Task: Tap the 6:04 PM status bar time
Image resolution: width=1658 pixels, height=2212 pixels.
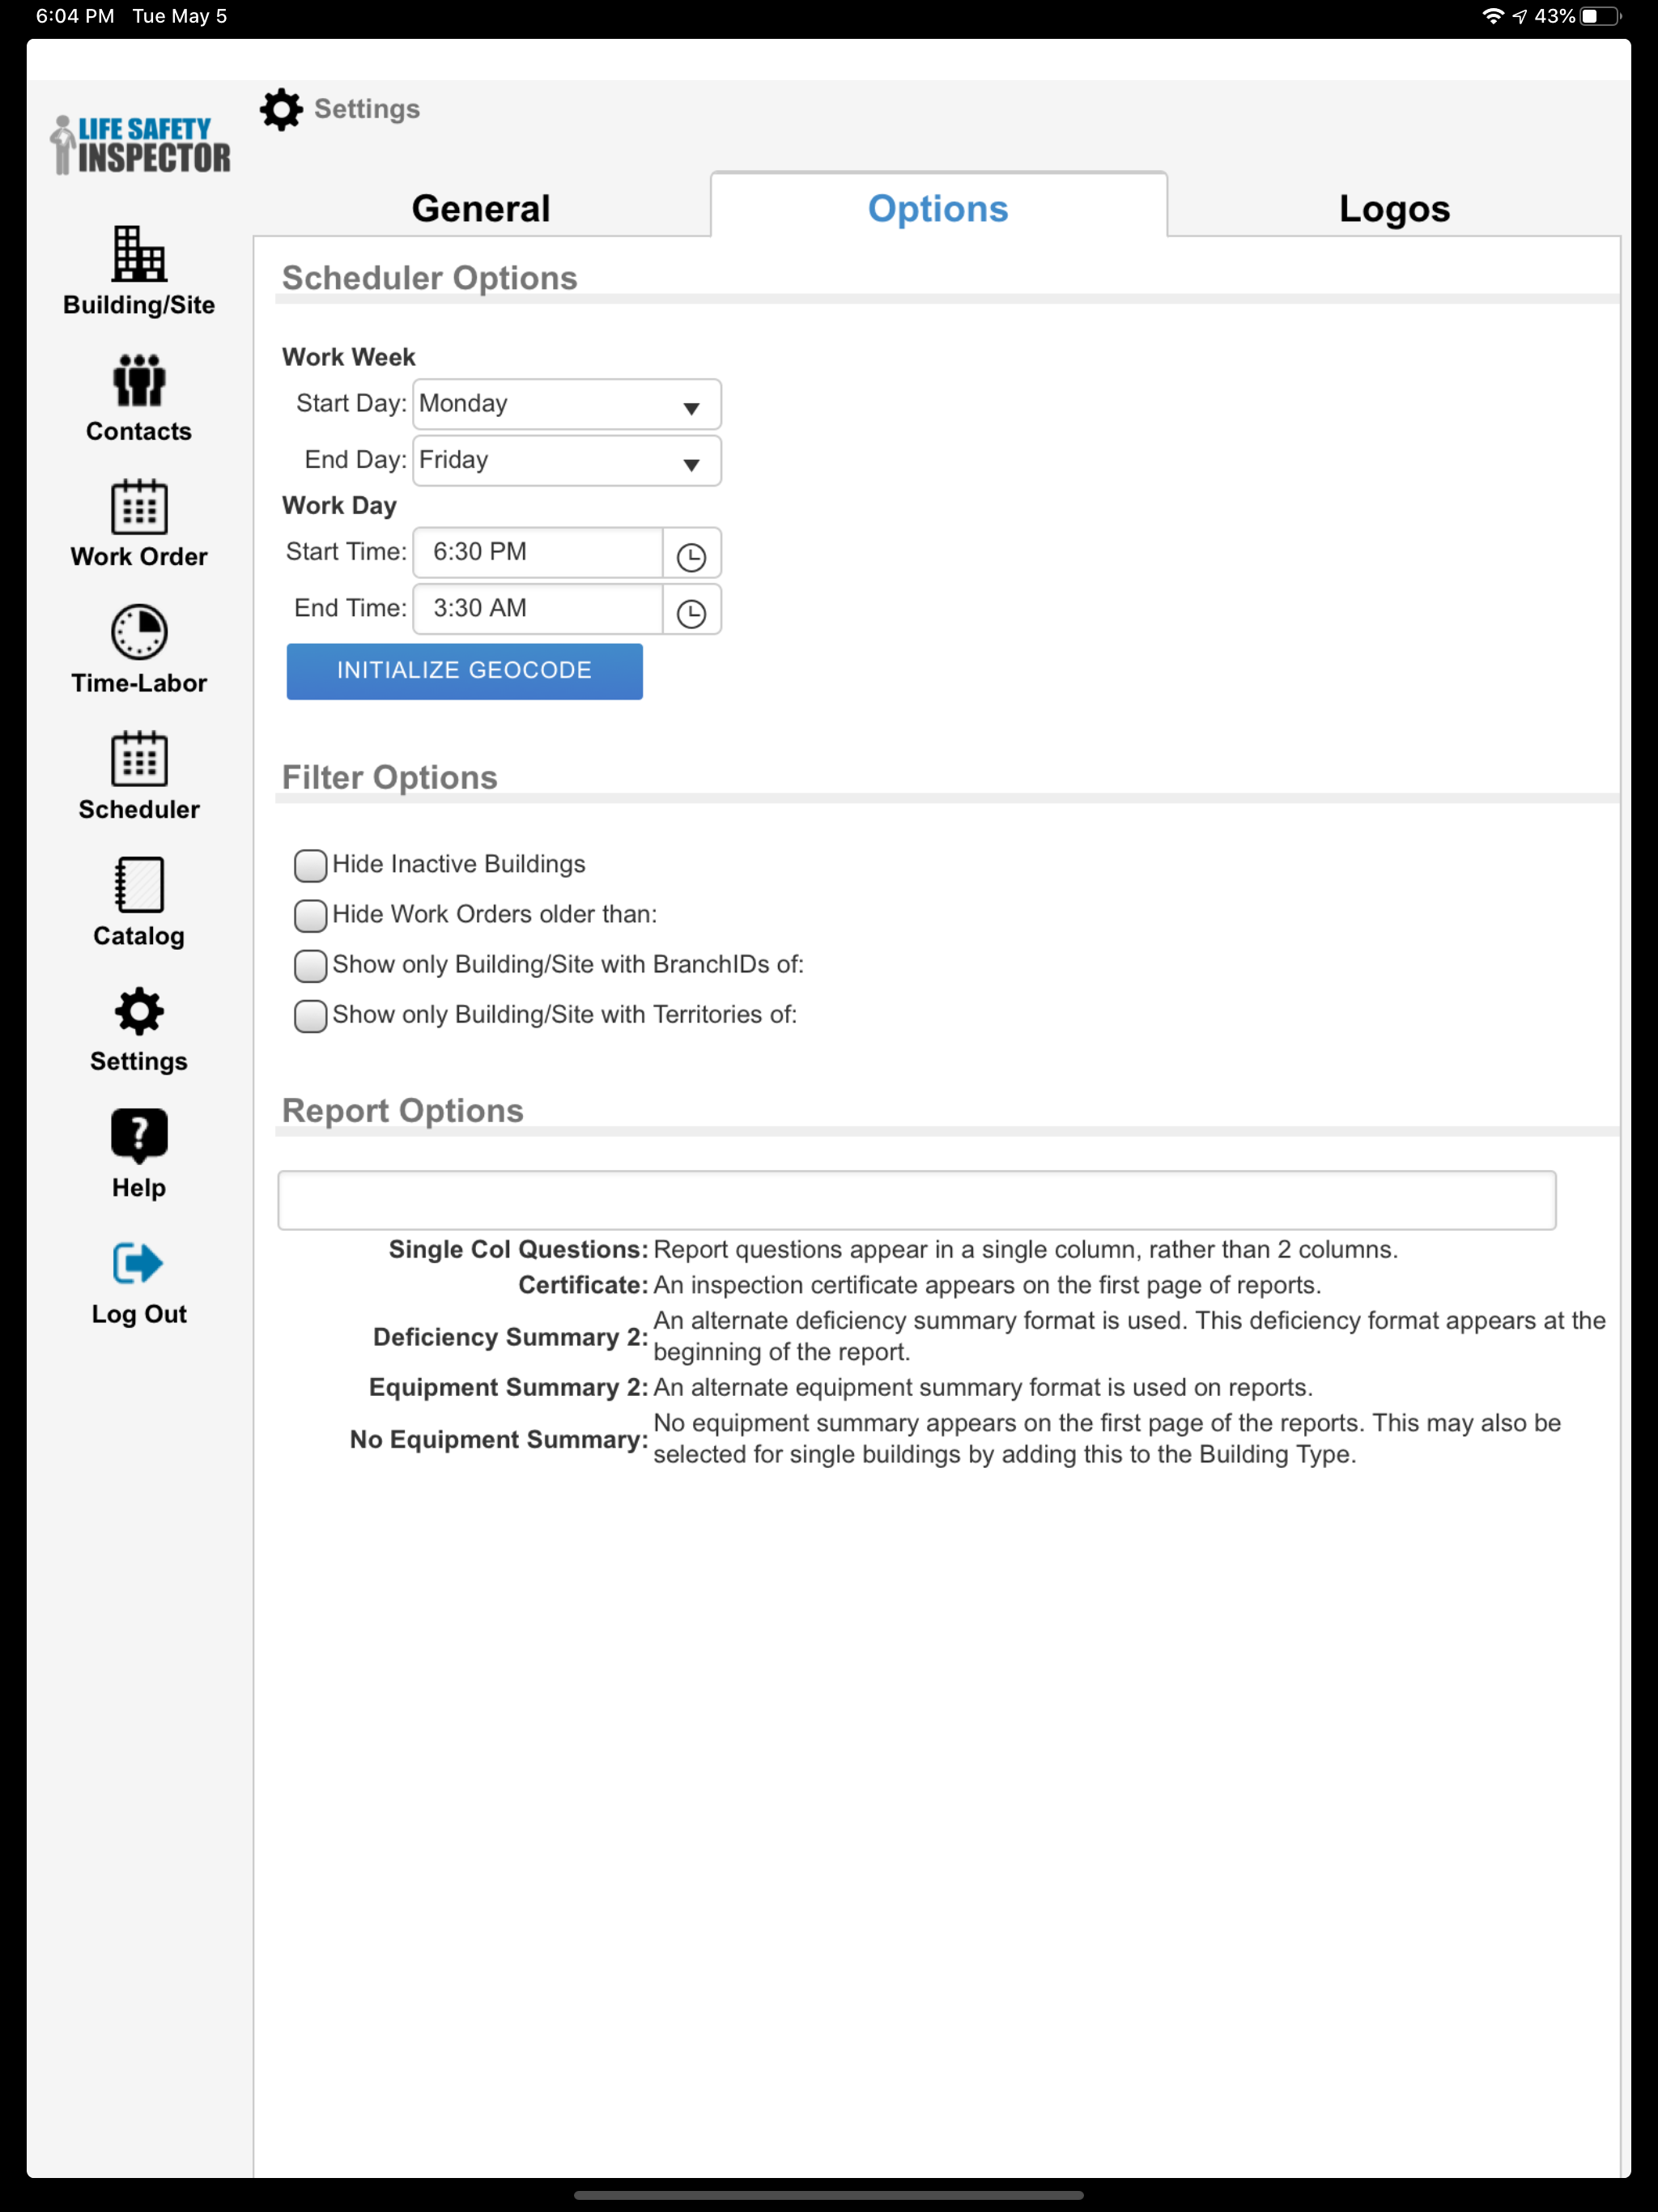Action: pos(75,16)
